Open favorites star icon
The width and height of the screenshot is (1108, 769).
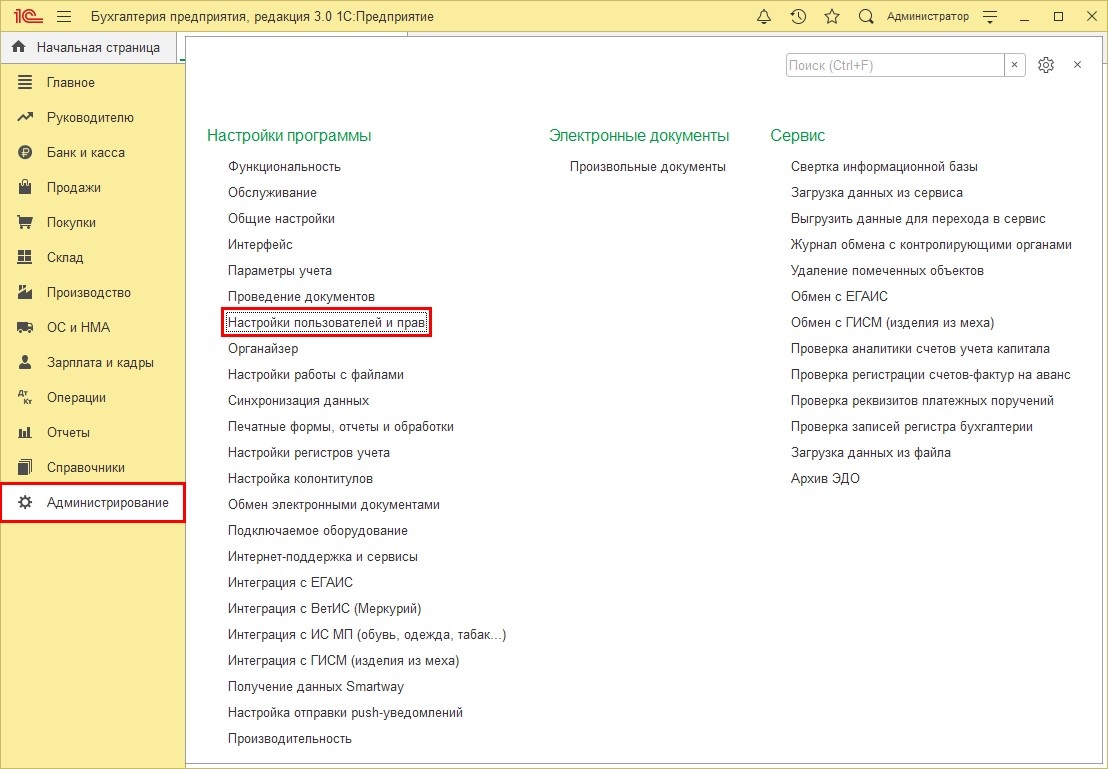coord(832,16)
